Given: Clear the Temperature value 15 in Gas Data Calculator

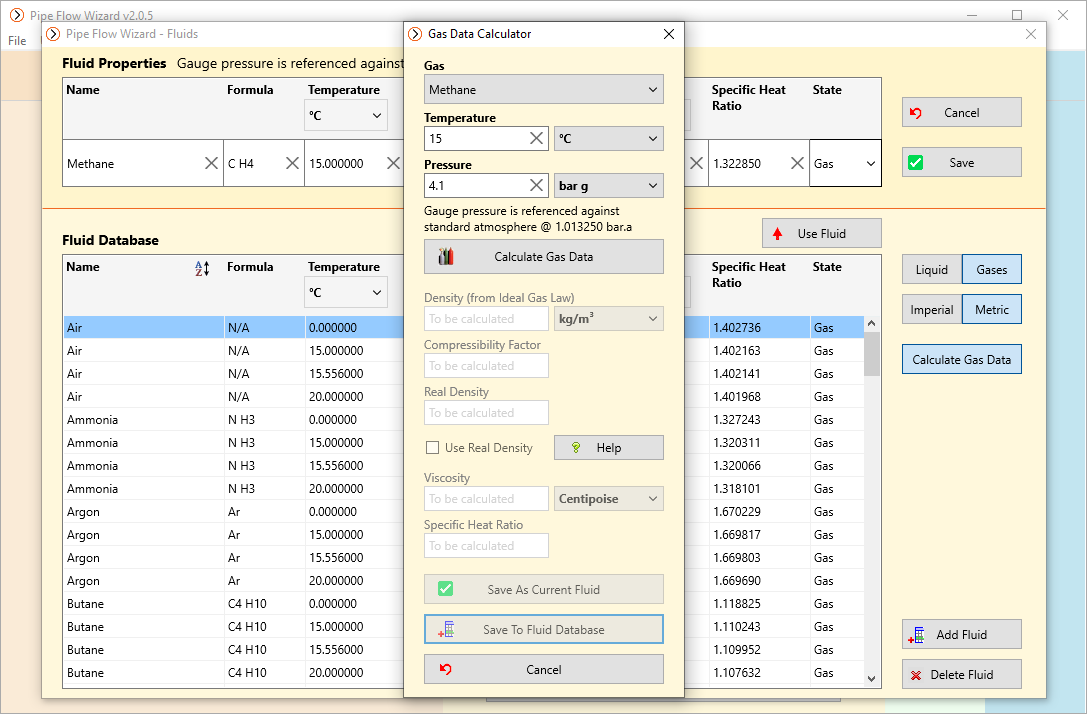Looking at the screenshot, I should 536,139.
